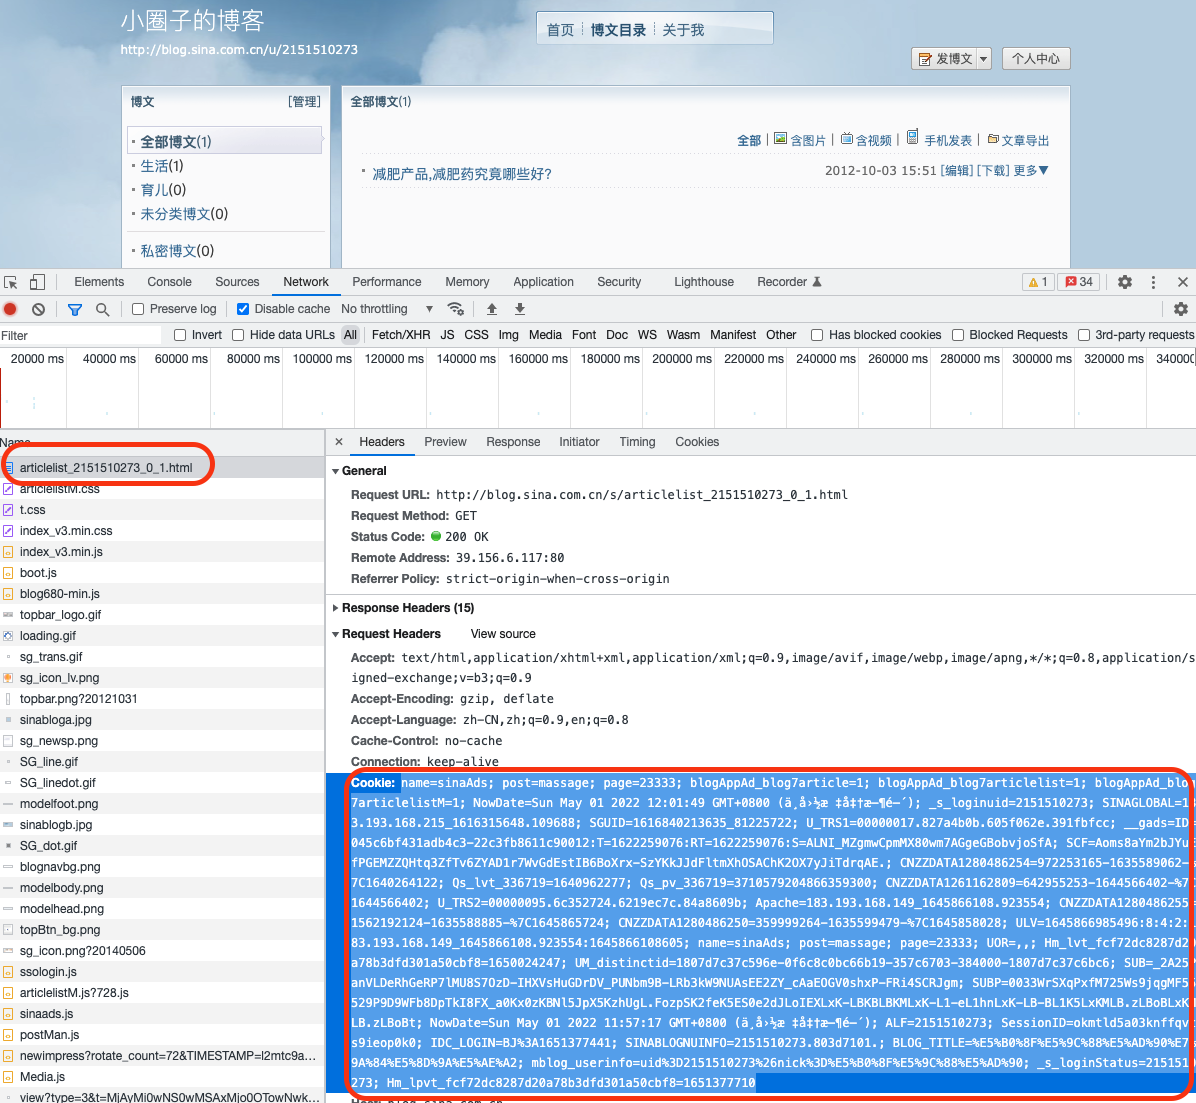Import HAR file upload icon

(x=492, y=309)
